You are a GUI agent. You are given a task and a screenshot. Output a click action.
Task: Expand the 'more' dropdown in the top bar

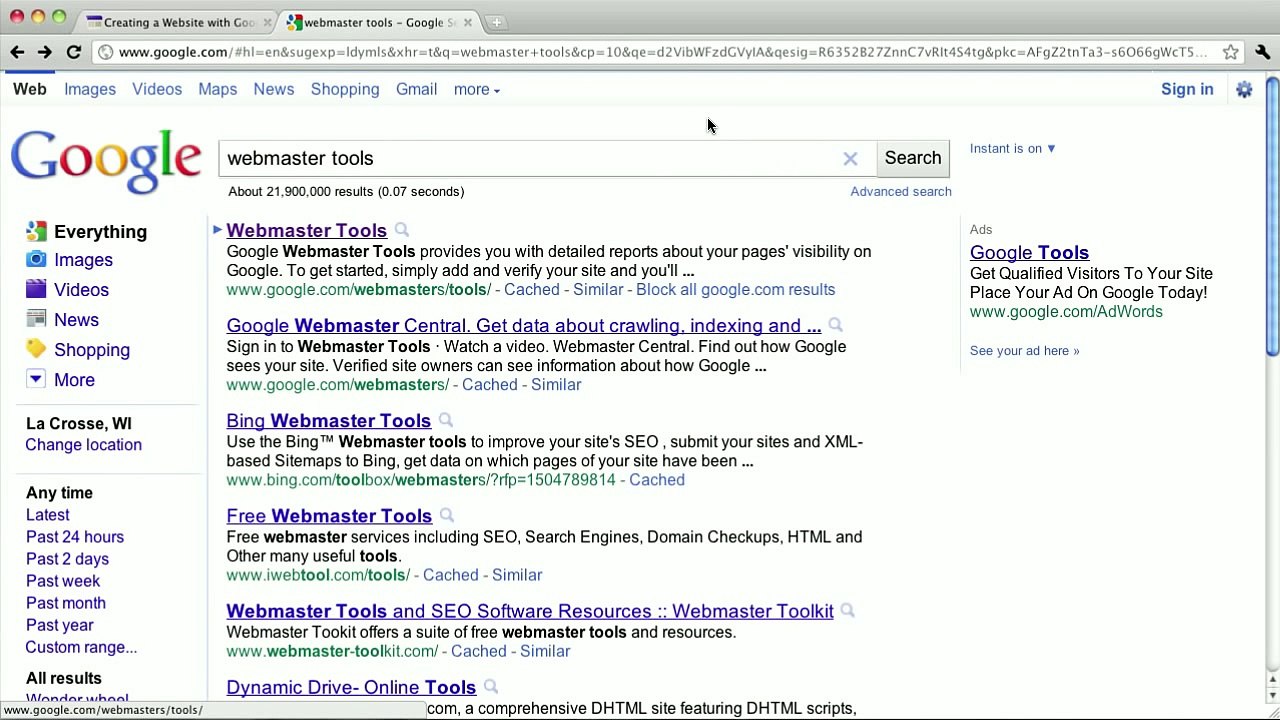477,90
